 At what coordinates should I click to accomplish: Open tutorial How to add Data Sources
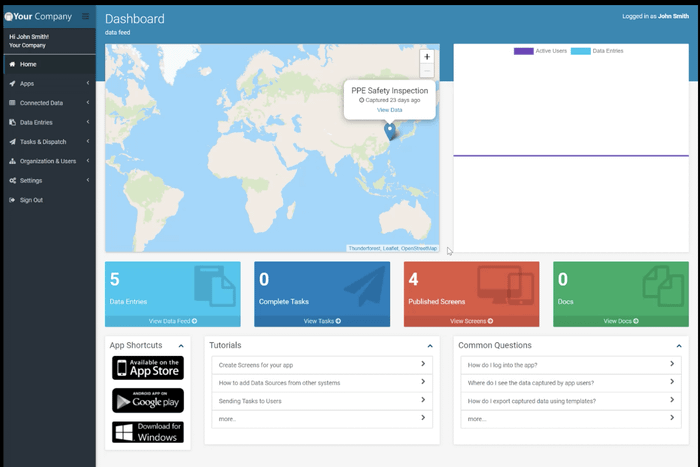[322, 383]
